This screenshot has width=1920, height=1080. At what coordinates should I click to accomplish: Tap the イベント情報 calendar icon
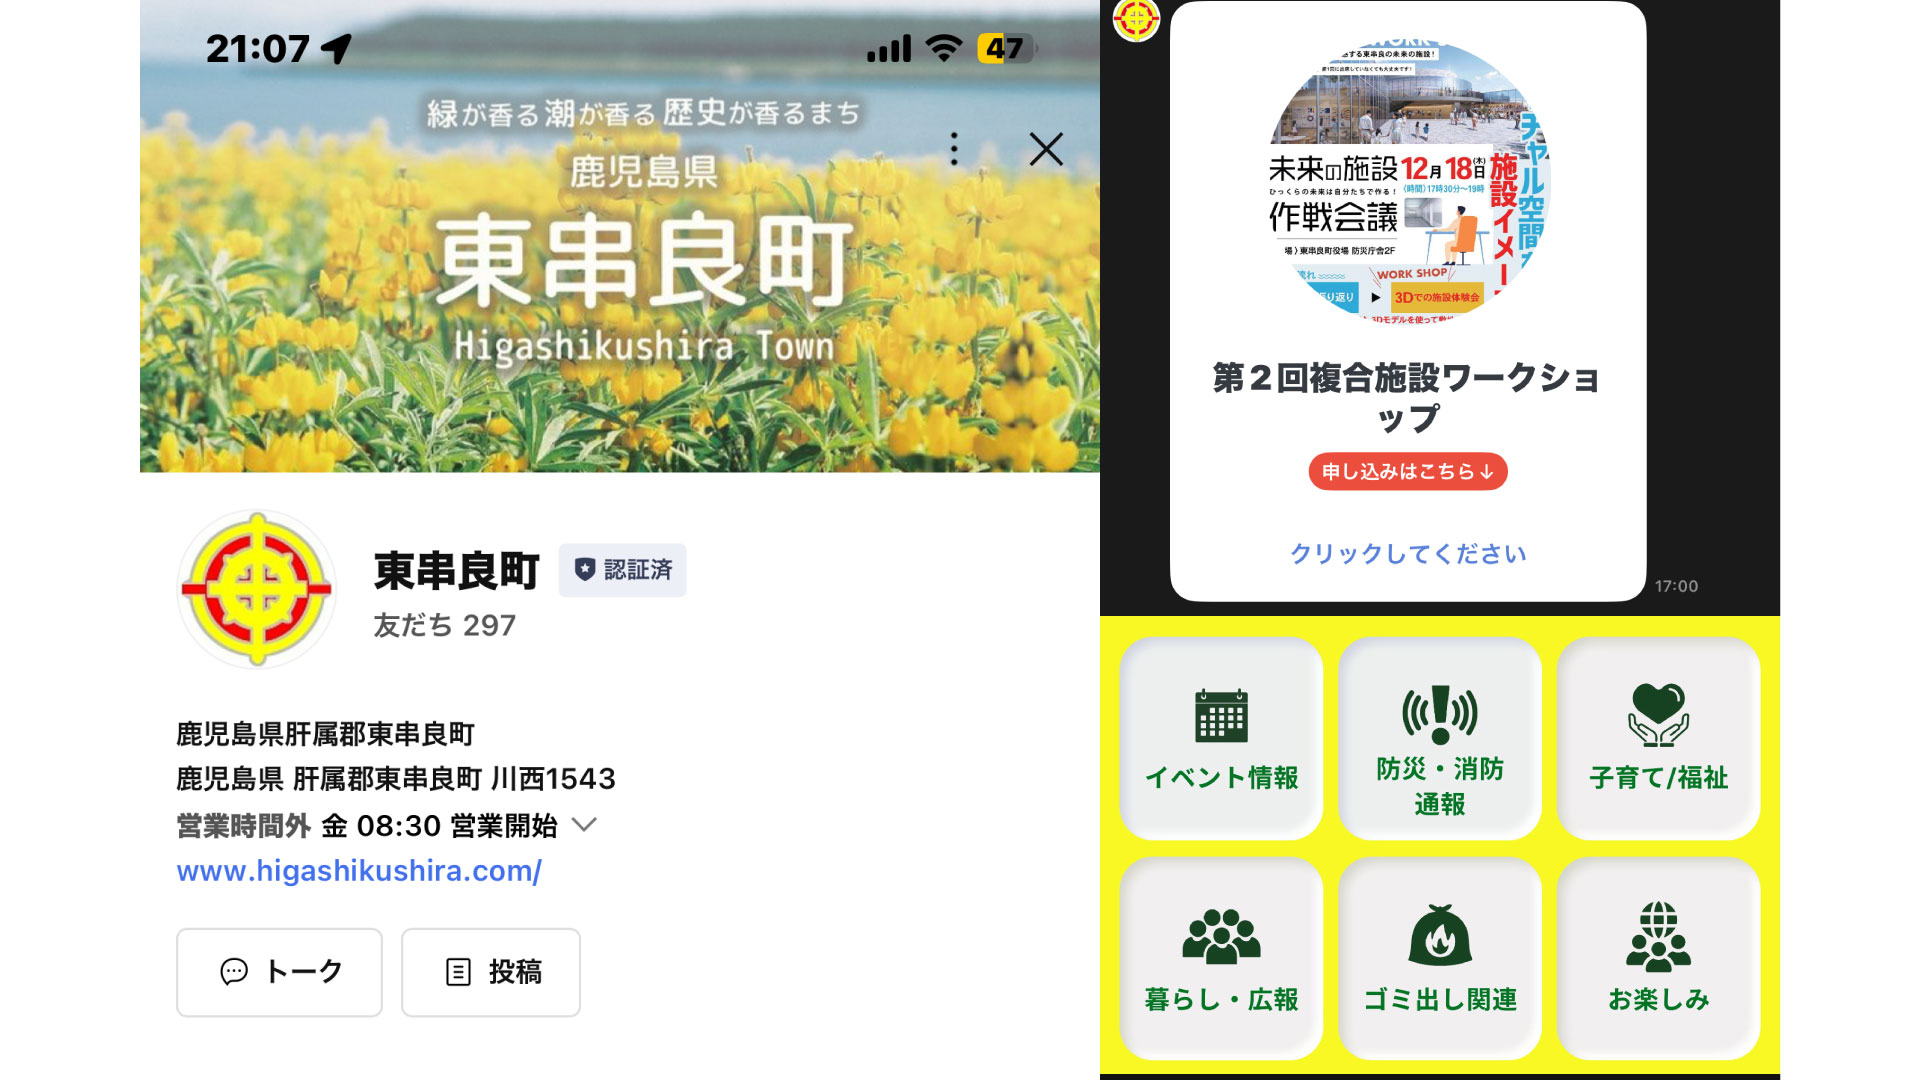tap(1221, 716)
